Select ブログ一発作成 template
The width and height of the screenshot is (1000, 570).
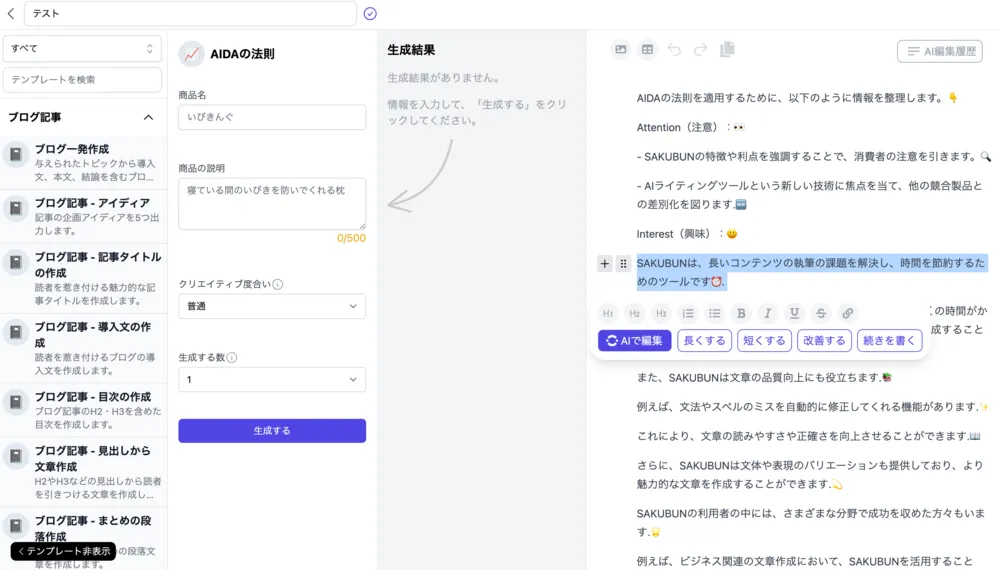pyautogui.click(x=84, y=163)
